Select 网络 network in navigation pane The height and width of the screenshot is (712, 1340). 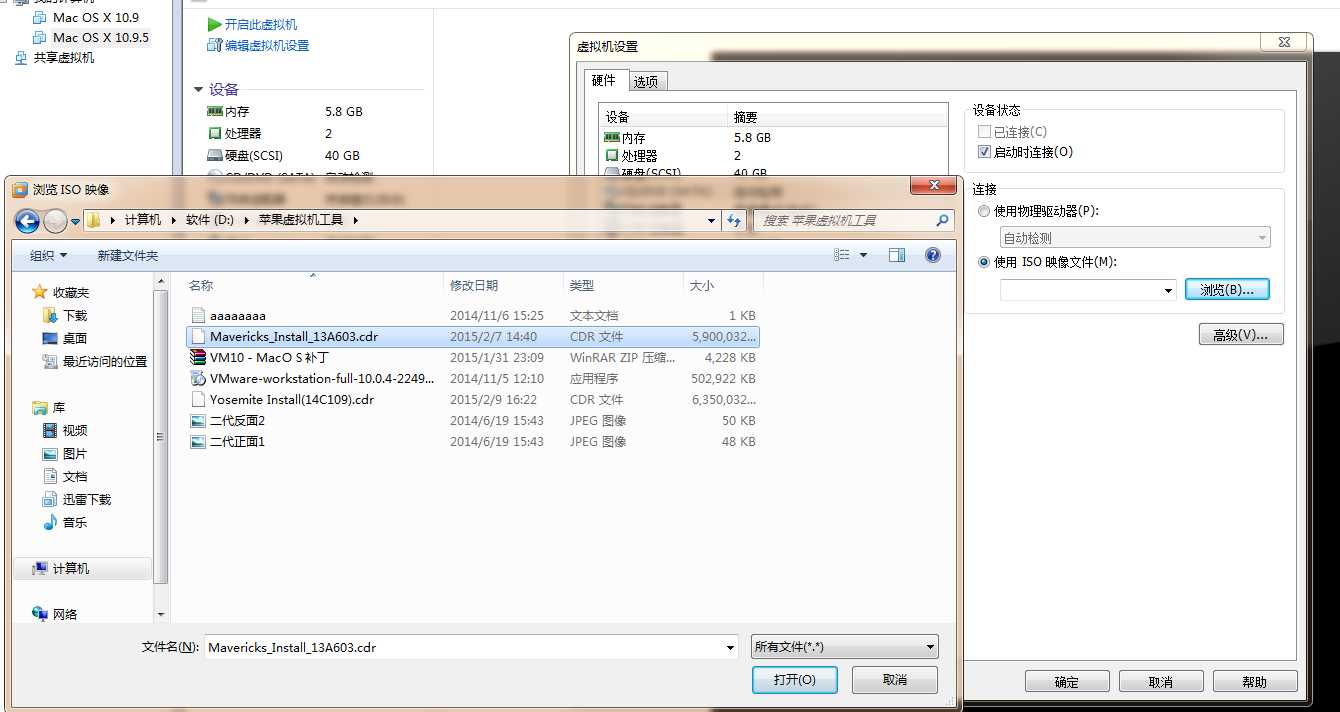tap(55, 614)
